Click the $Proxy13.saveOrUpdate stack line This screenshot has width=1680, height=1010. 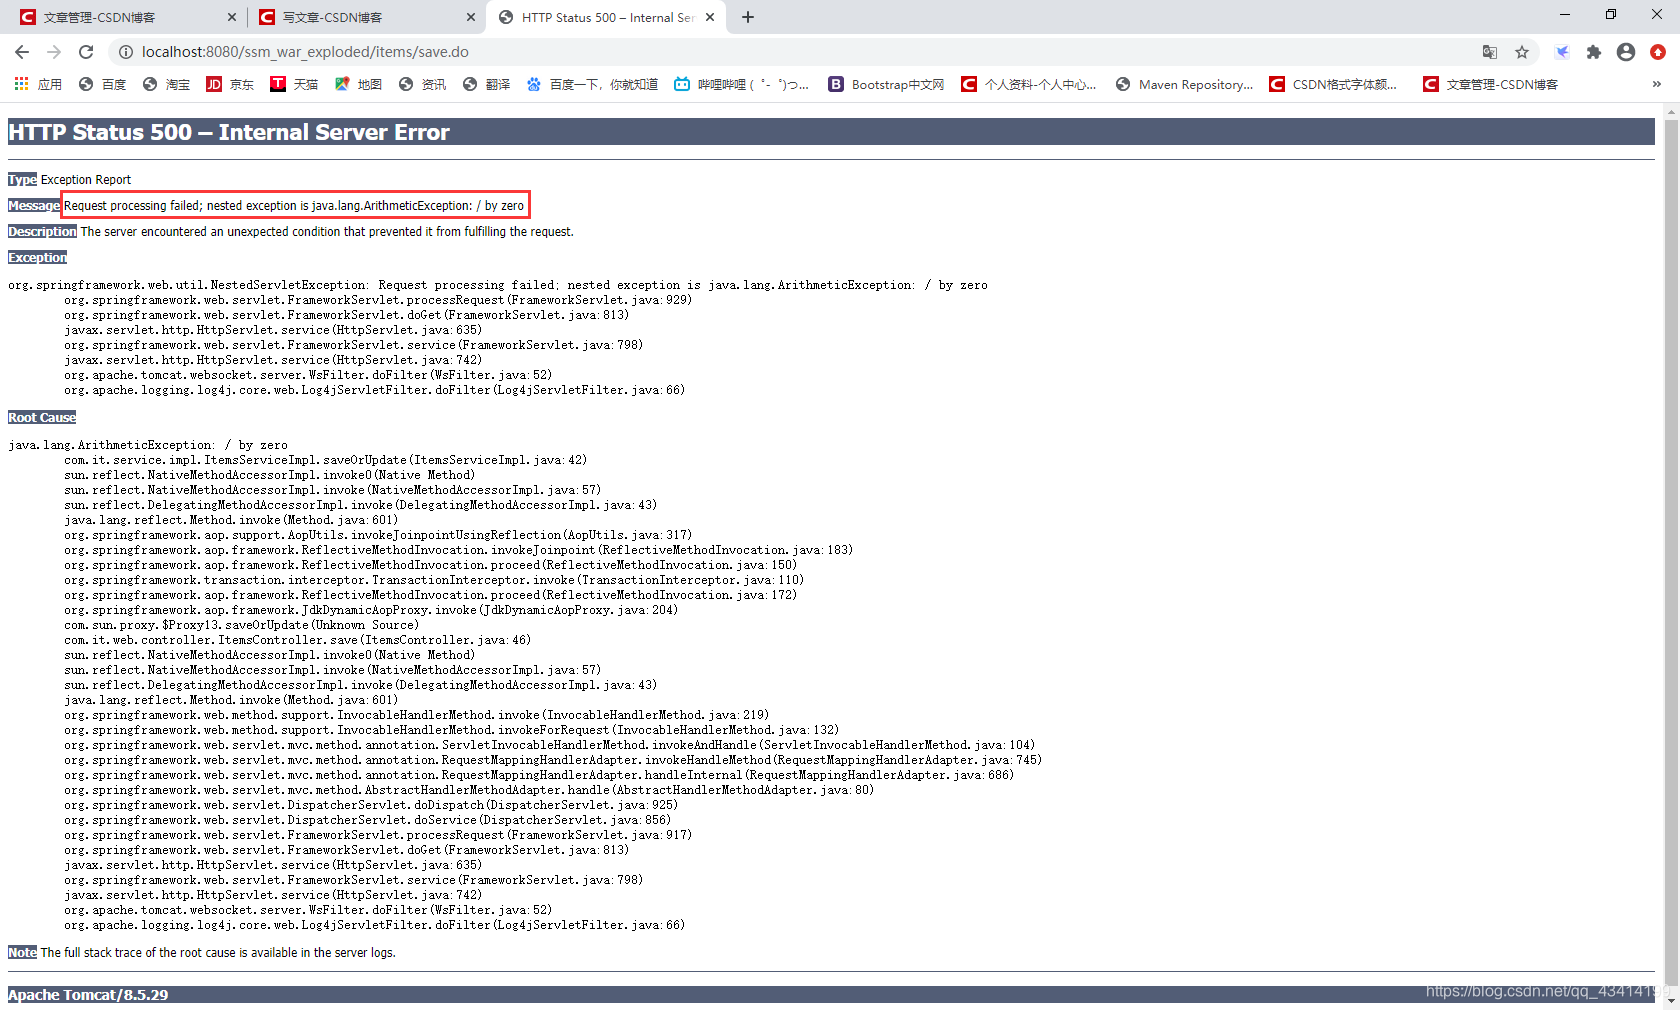[x=242, y=625]
